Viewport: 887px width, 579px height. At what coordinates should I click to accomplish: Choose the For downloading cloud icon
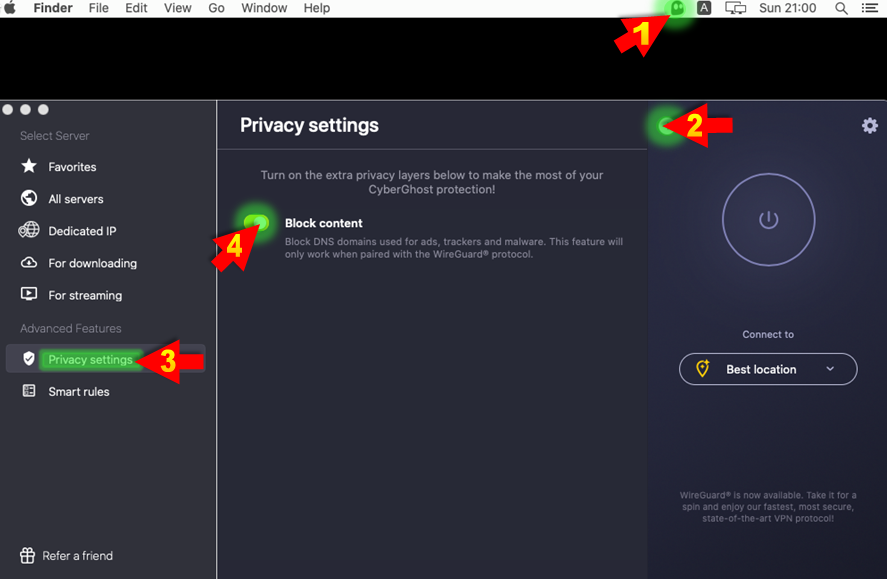pyautogui.click(x=29, y=262)
